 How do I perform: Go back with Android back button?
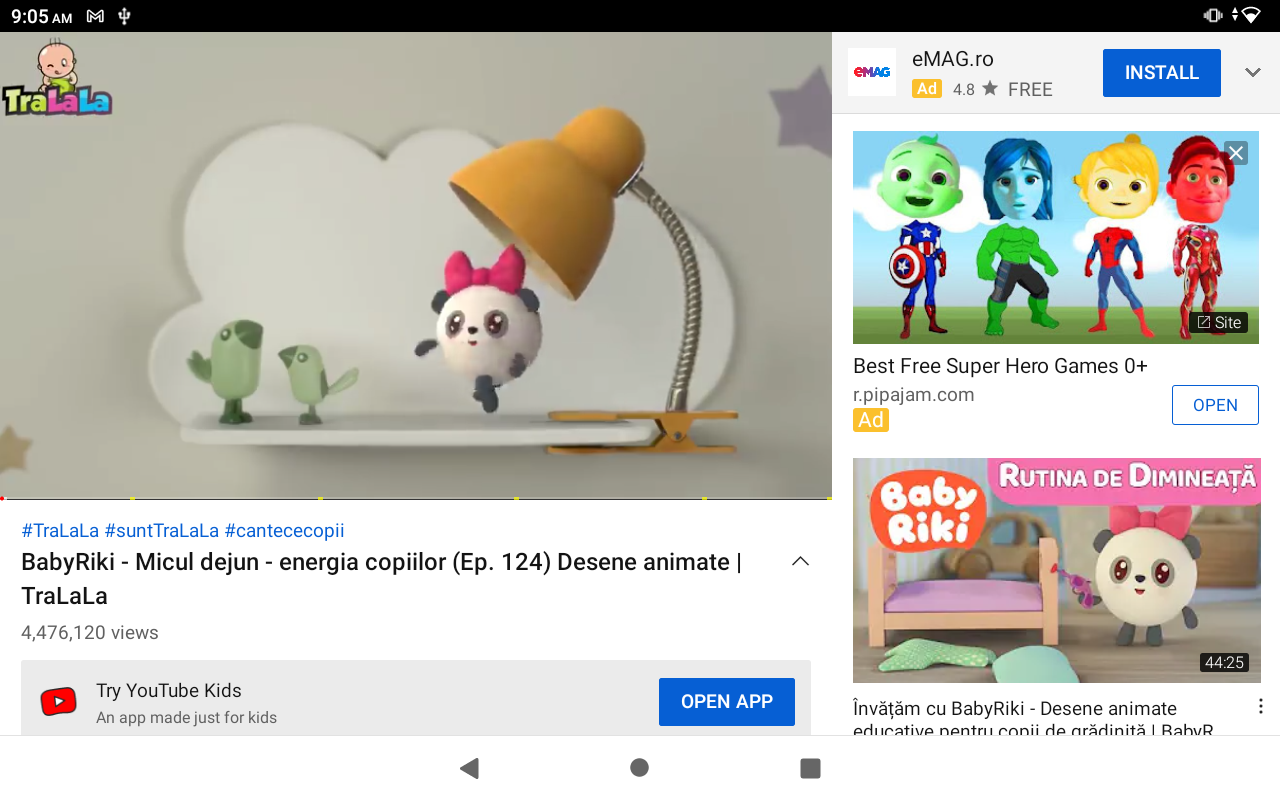(469, 768)
